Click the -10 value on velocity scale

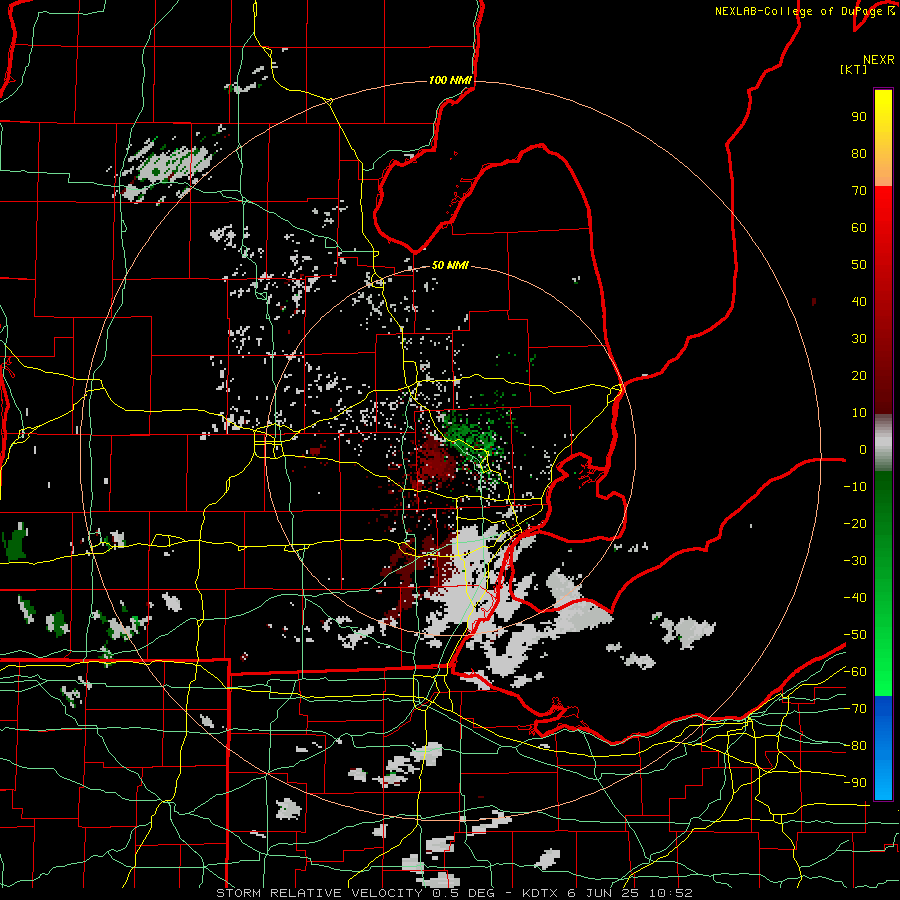[855, 487]
